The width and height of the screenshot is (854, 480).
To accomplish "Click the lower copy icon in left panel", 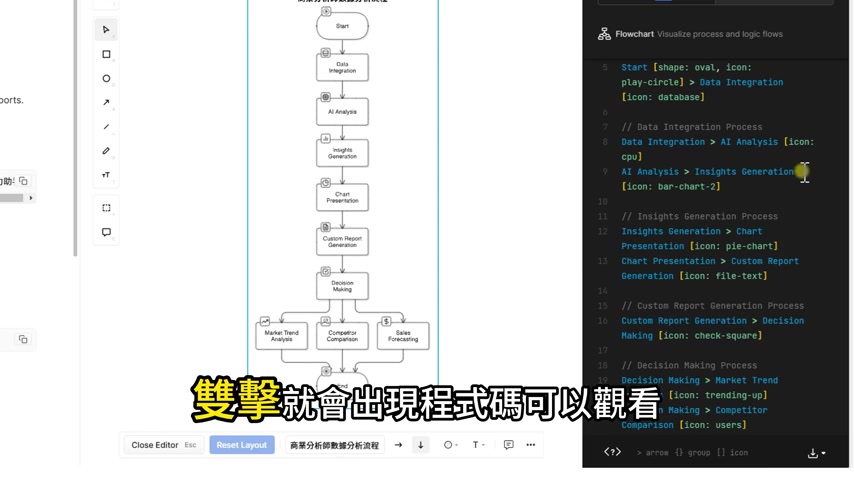I will click(23, 339).
